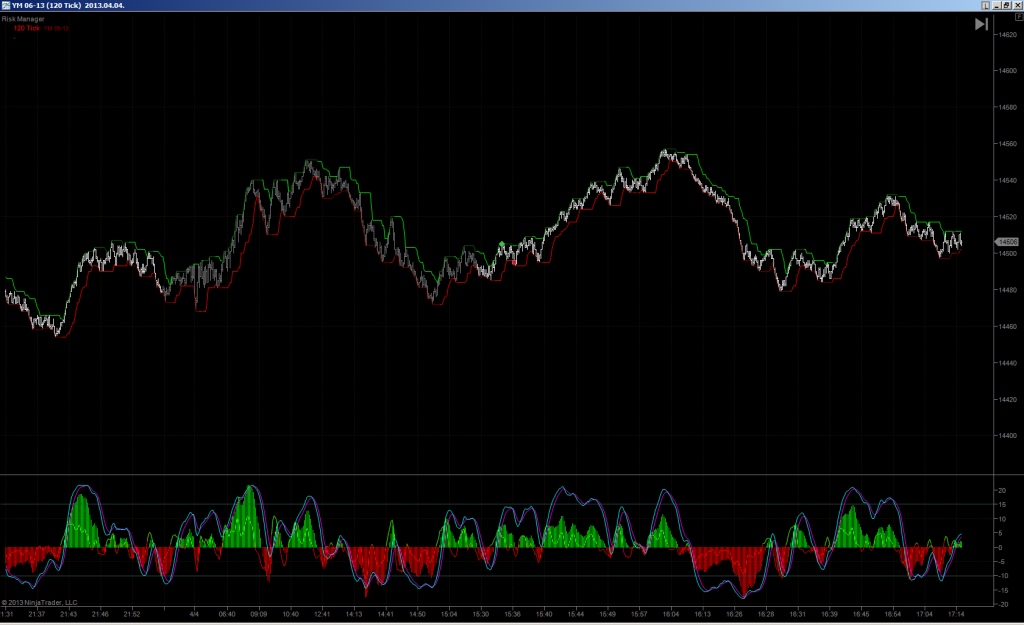
Task: Click price axis label 14560
Action: coord(1008,144)
